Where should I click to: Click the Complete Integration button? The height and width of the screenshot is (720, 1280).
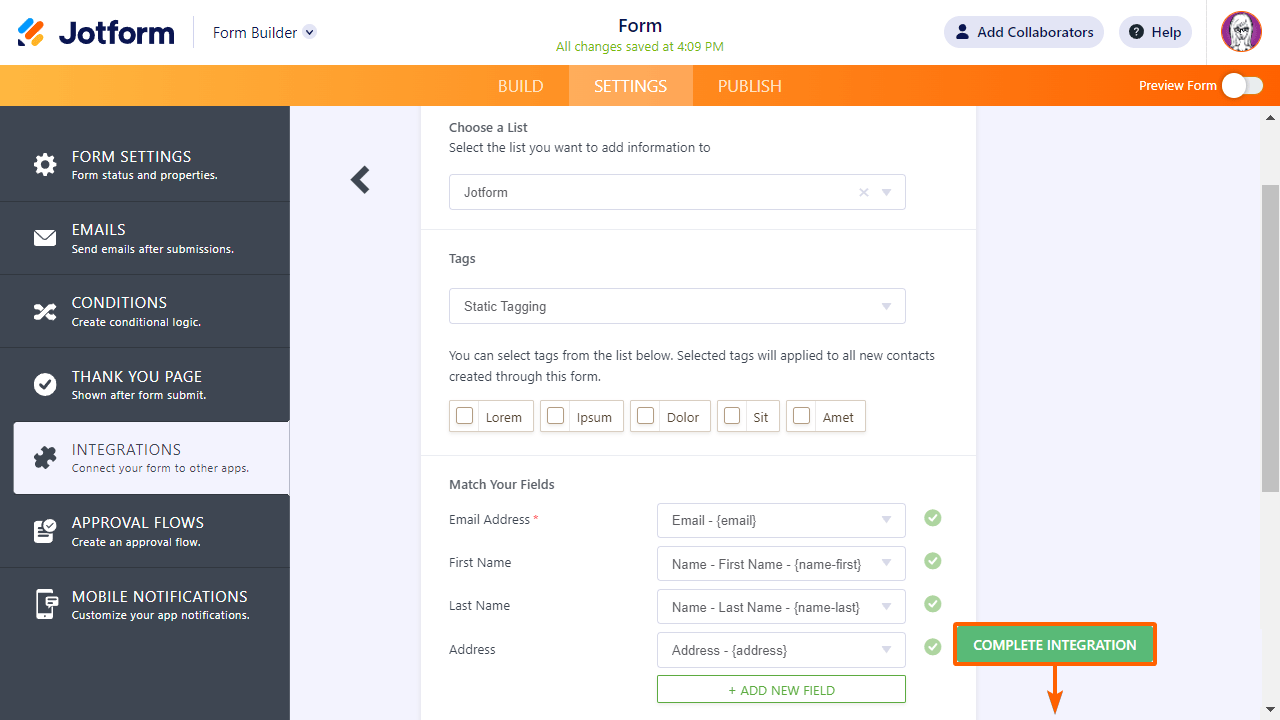tap(1055, 645)
